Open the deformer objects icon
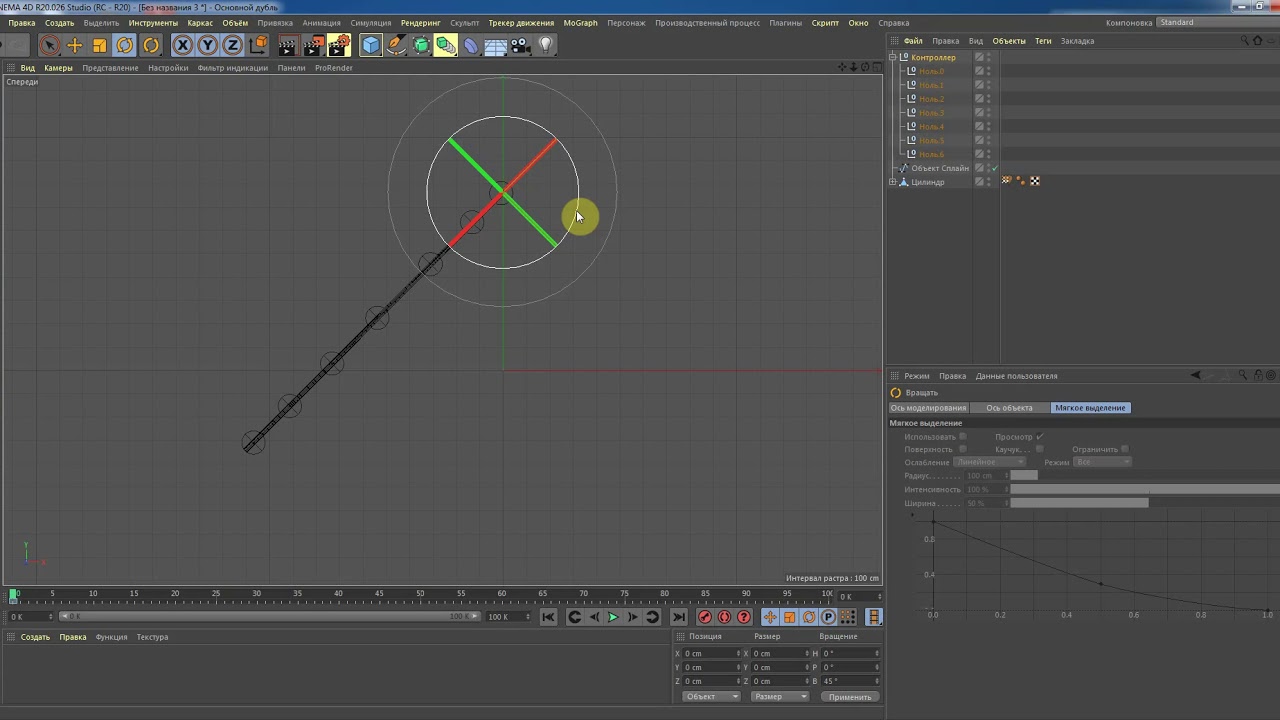 coord(471,45)
